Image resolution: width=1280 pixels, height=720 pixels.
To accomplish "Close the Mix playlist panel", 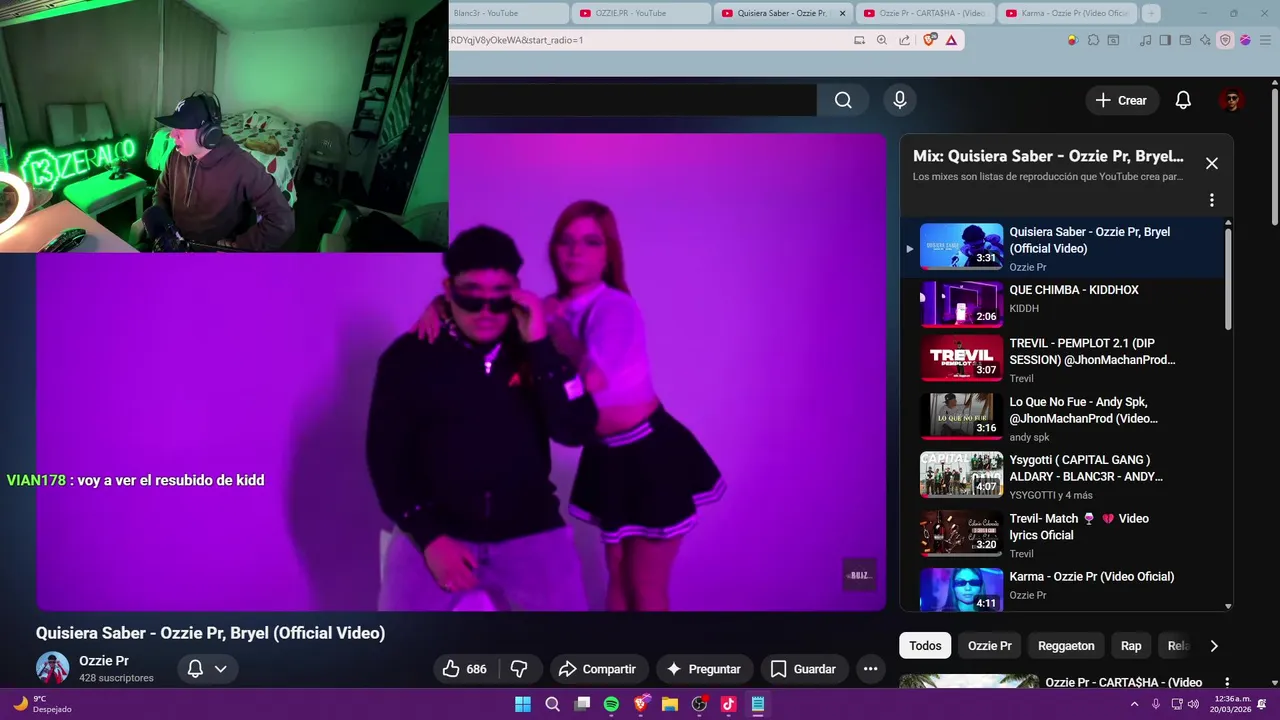I will click(x=1212, y=163).
